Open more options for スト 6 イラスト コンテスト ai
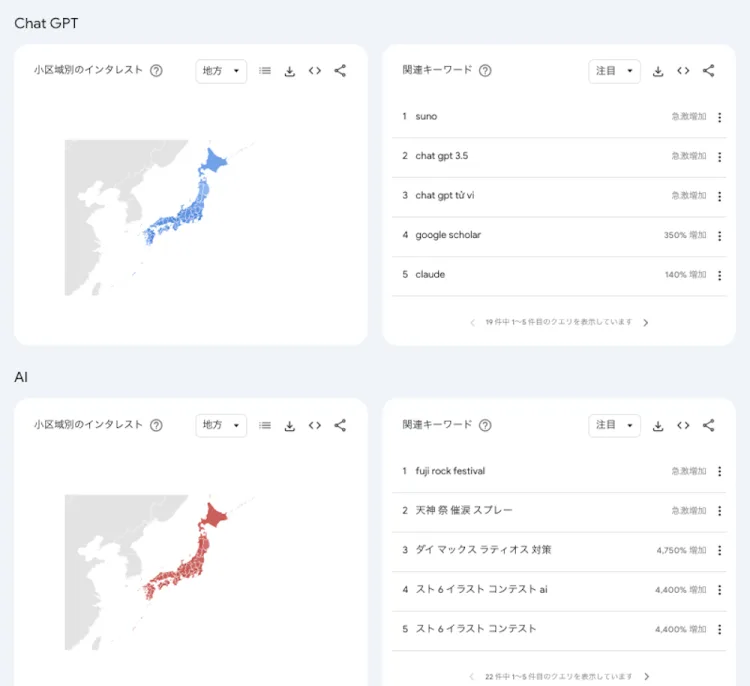This screenshot has height=686, width=750. [719, 590]
